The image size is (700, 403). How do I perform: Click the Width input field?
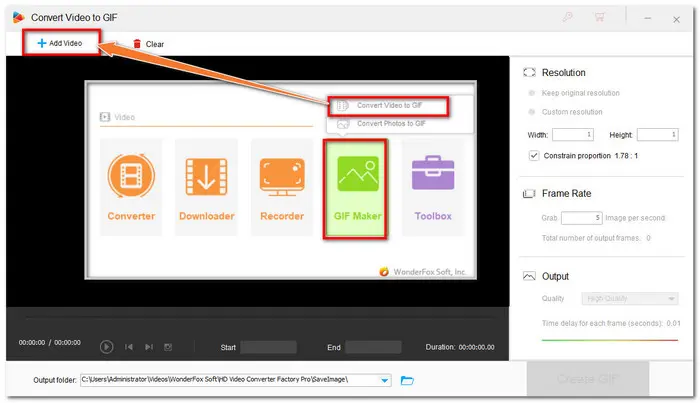tap(573, 135)
